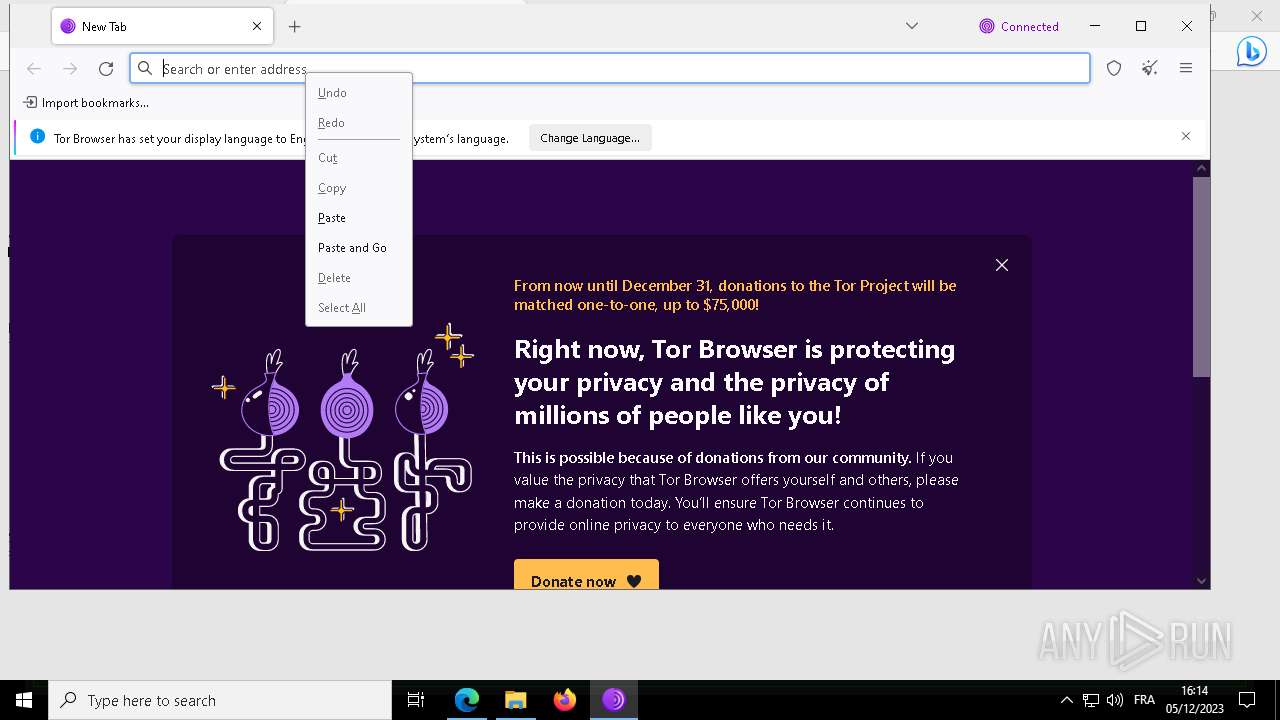Click the Change Language button
The height and width of the screenshot is (720, 1280).
click(x=590, y=138)
